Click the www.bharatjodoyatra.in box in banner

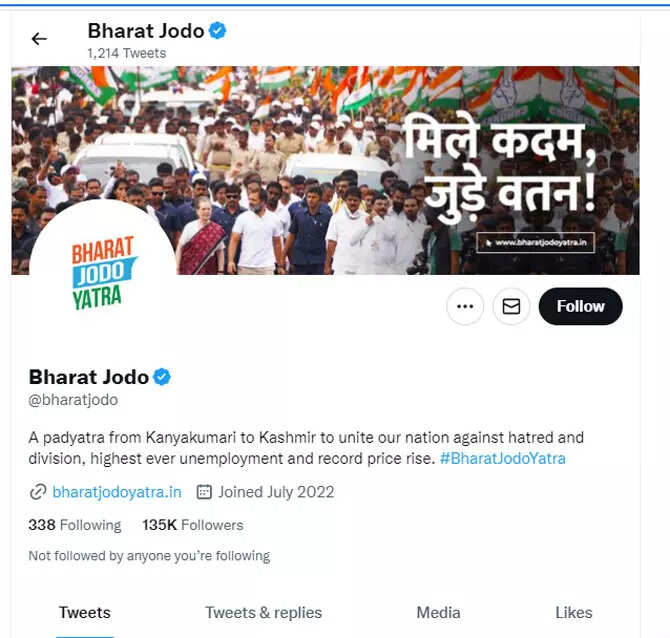pos(535,243)
